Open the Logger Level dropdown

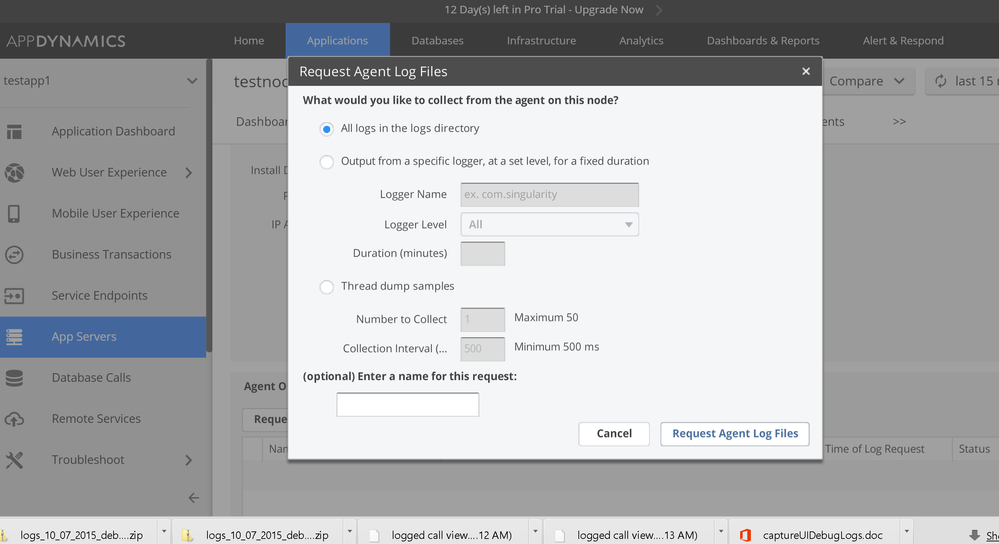[550, 224]
